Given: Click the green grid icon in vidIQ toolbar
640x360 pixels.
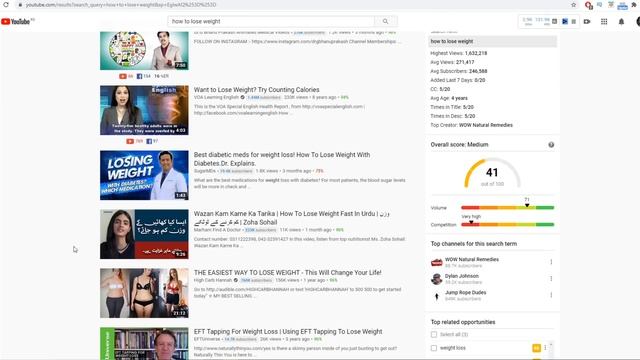Looking at the screenshot, I should (574, 21).
